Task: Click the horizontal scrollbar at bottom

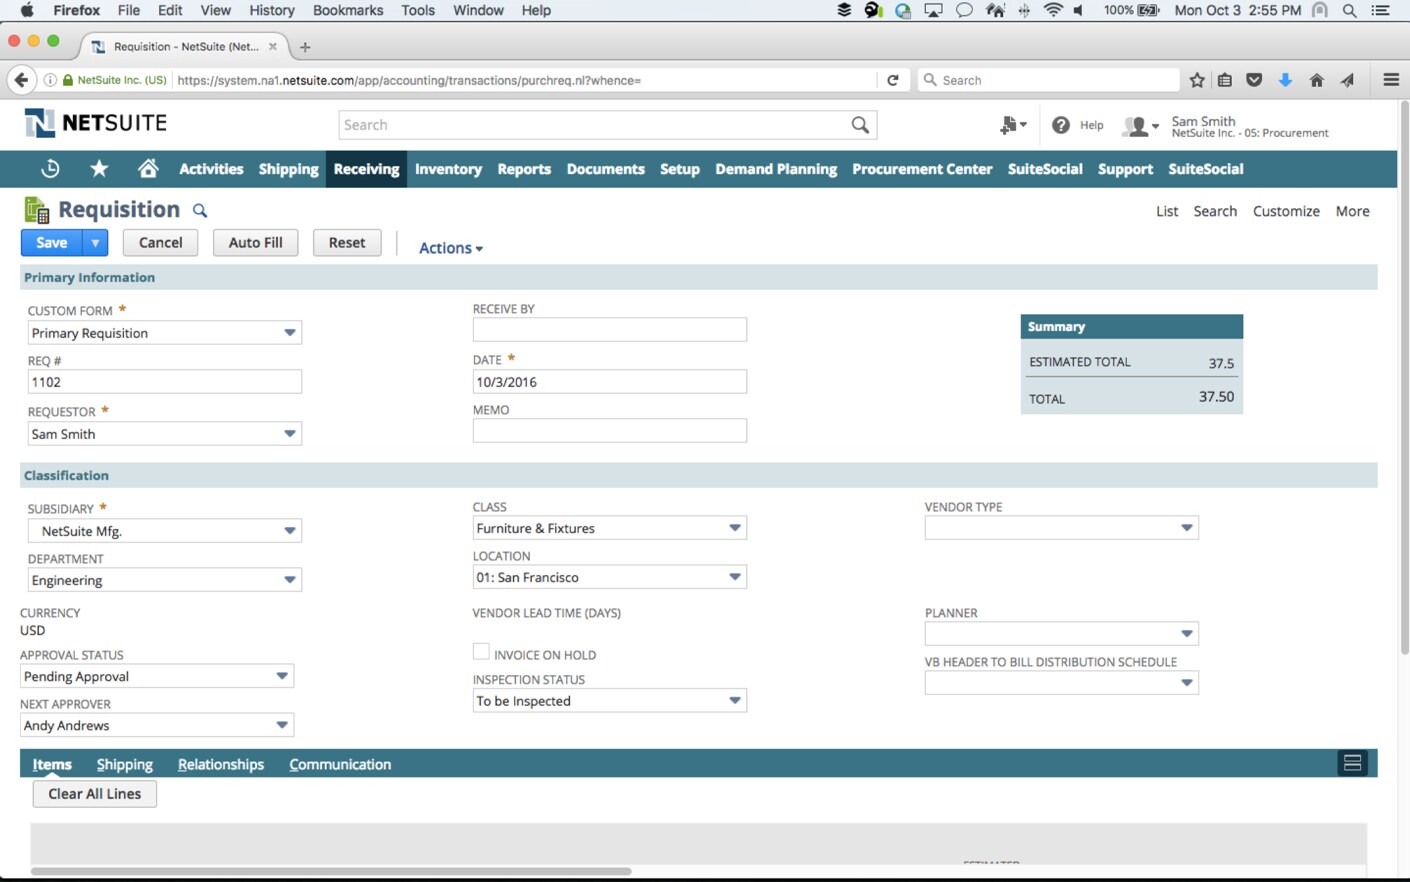Action: click(331, 871)
